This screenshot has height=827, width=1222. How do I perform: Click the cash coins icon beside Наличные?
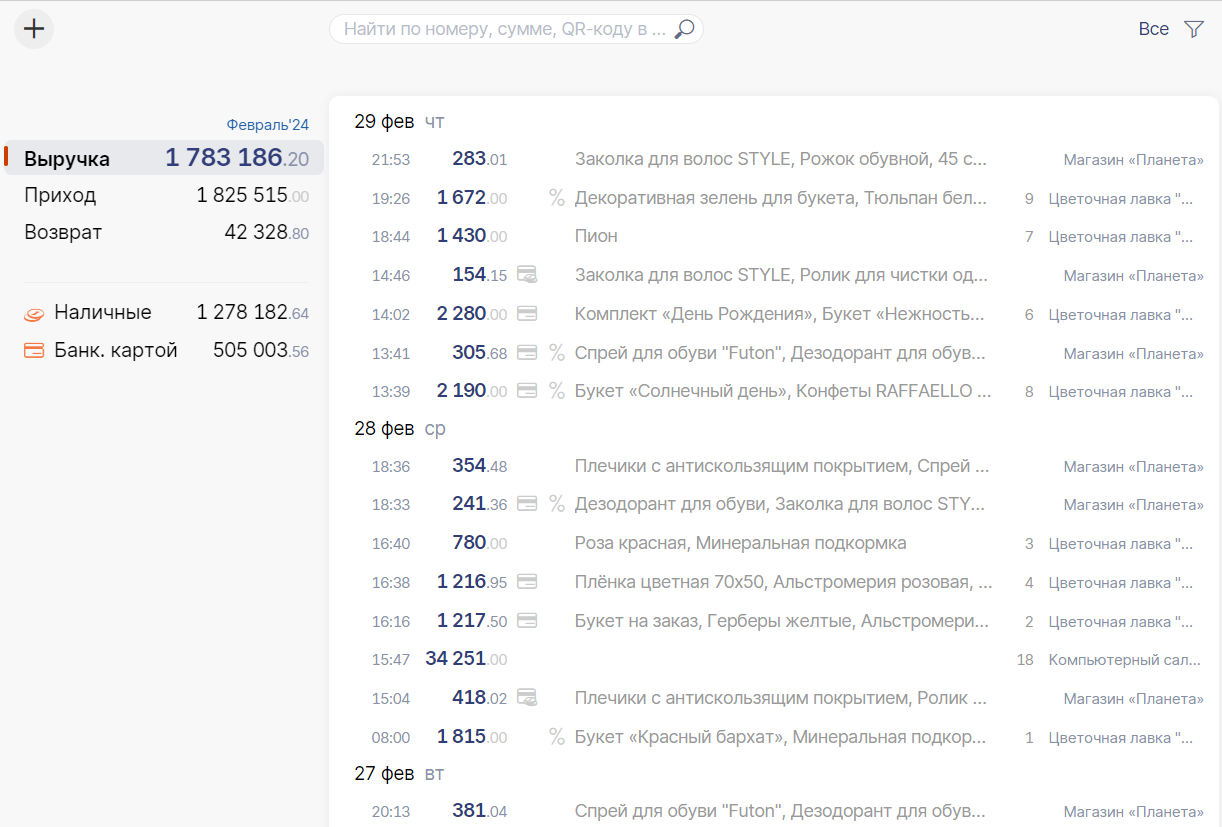pos(34,314)
